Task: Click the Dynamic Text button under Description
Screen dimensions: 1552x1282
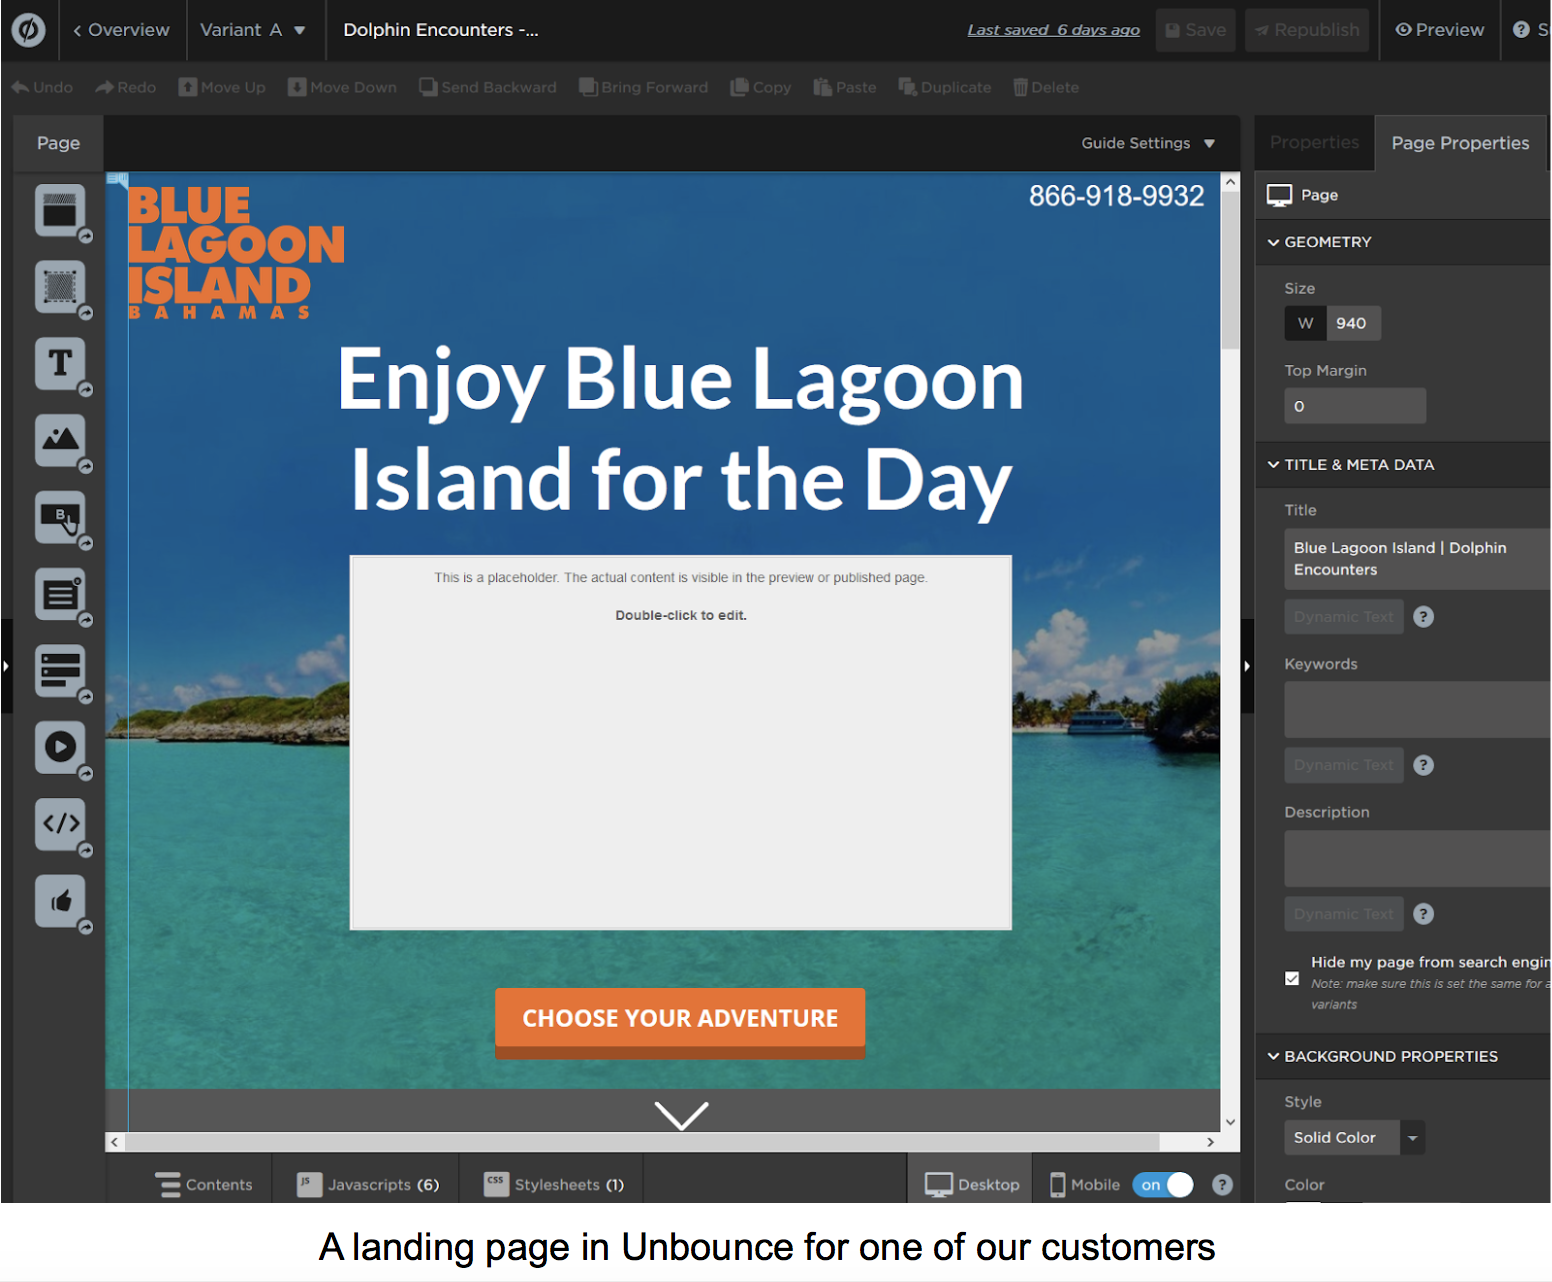Action: 1343,914
